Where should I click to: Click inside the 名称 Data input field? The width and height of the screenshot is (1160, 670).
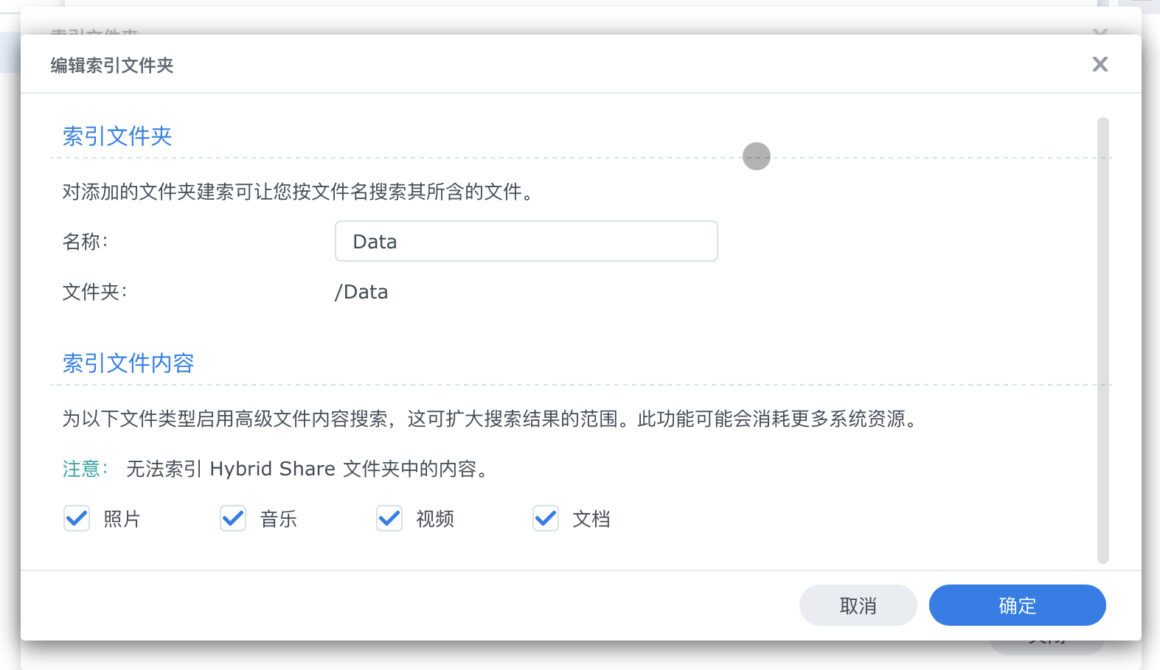pyautogui.click(x=526, y=241)
